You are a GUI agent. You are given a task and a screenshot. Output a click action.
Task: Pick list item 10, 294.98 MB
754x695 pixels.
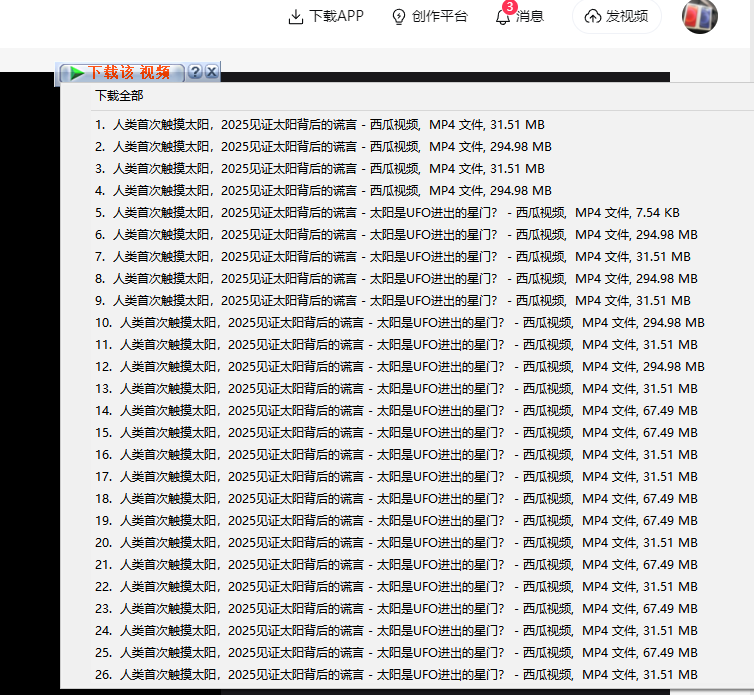click(x=400, y=323)
